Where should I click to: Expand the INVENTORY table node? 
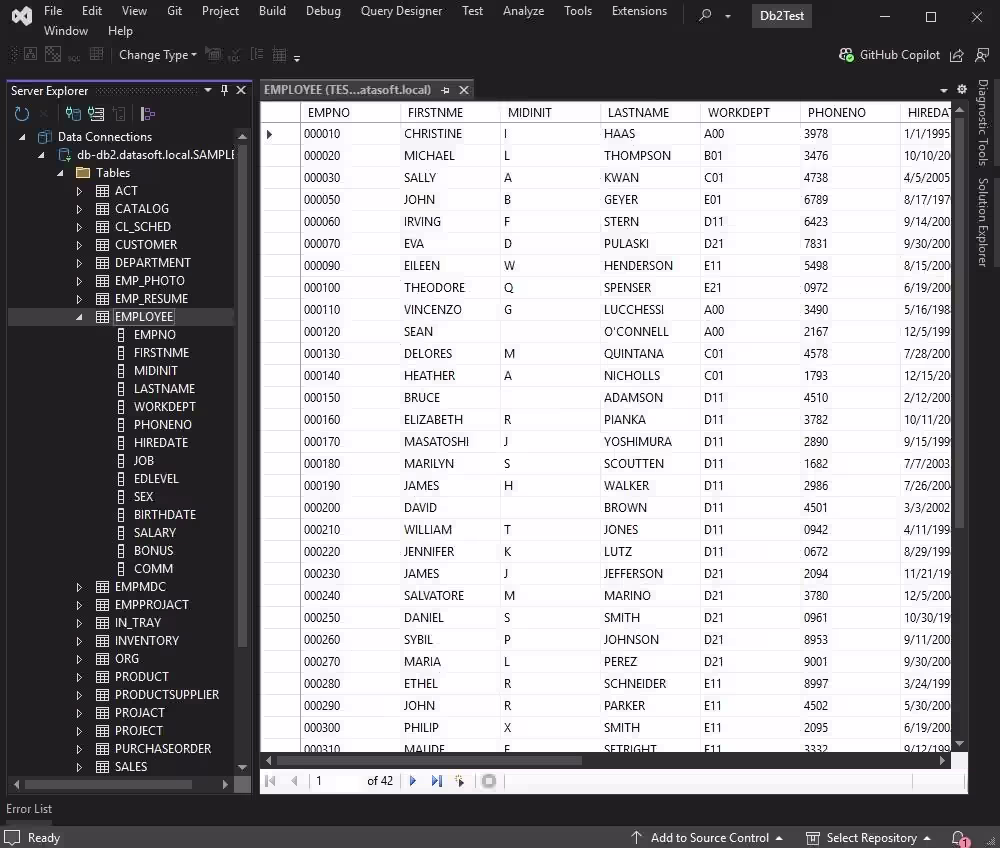point(79,641)
